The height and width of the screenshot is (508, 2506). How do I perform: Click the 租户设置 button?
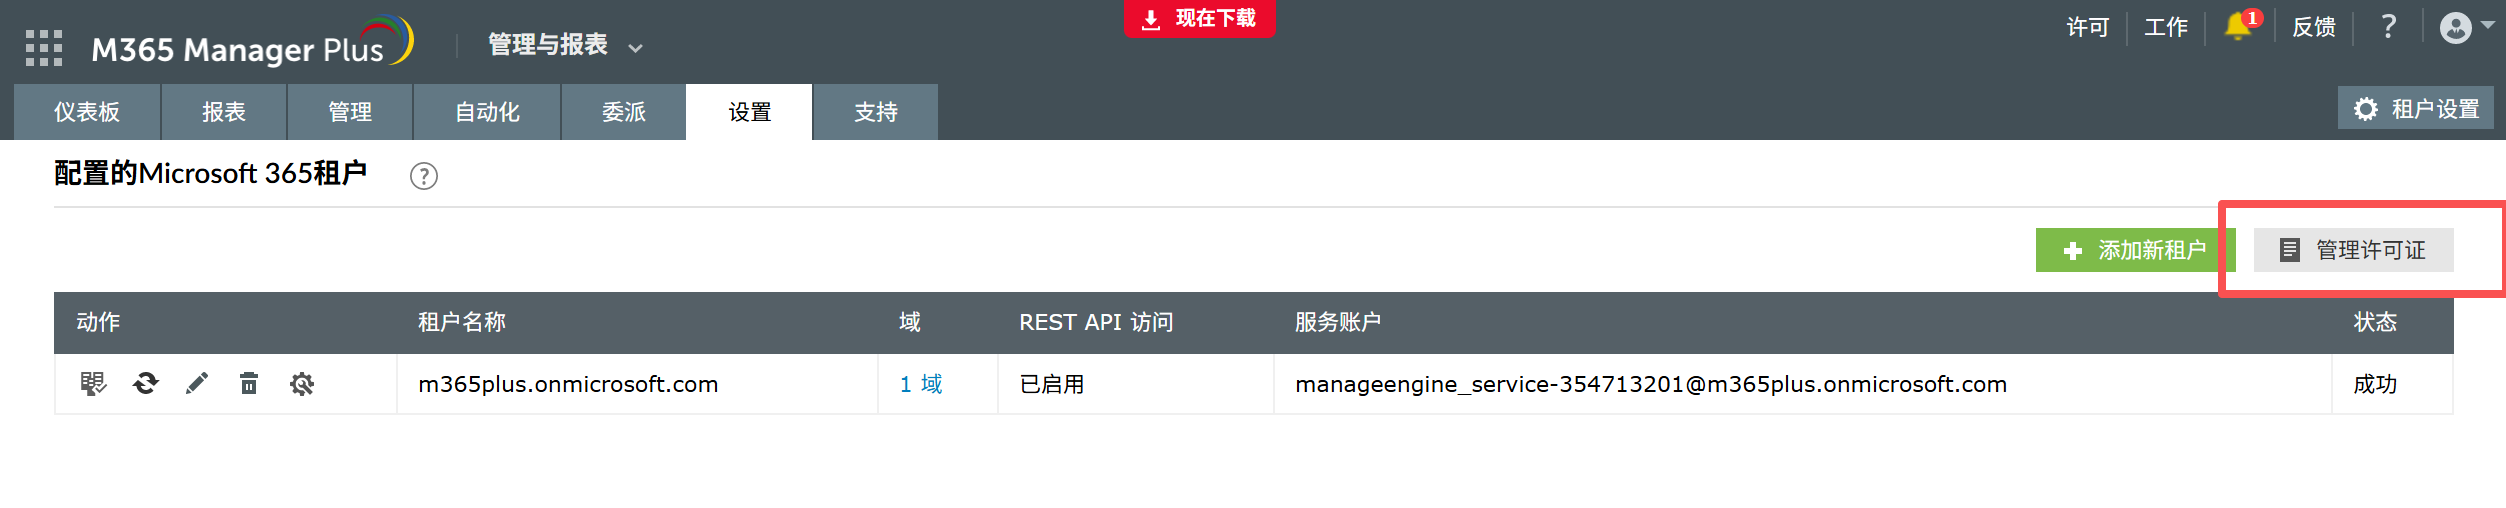coord(2416,109)
